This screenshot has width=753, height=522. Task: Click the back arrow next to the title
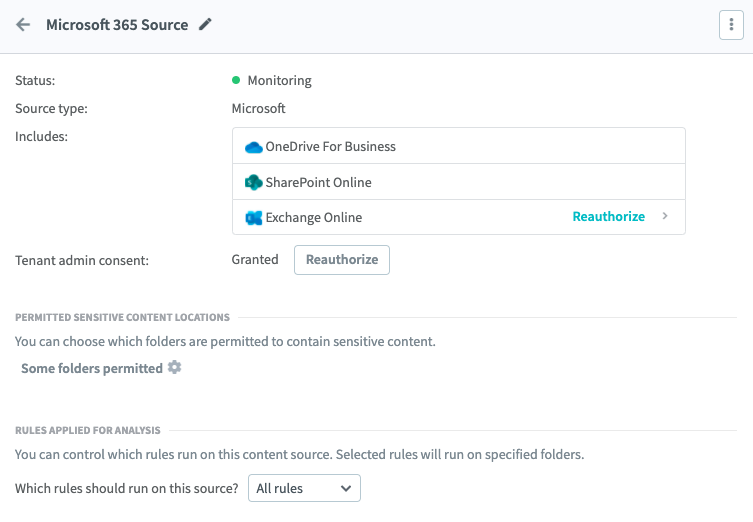(x=23, y=25)
